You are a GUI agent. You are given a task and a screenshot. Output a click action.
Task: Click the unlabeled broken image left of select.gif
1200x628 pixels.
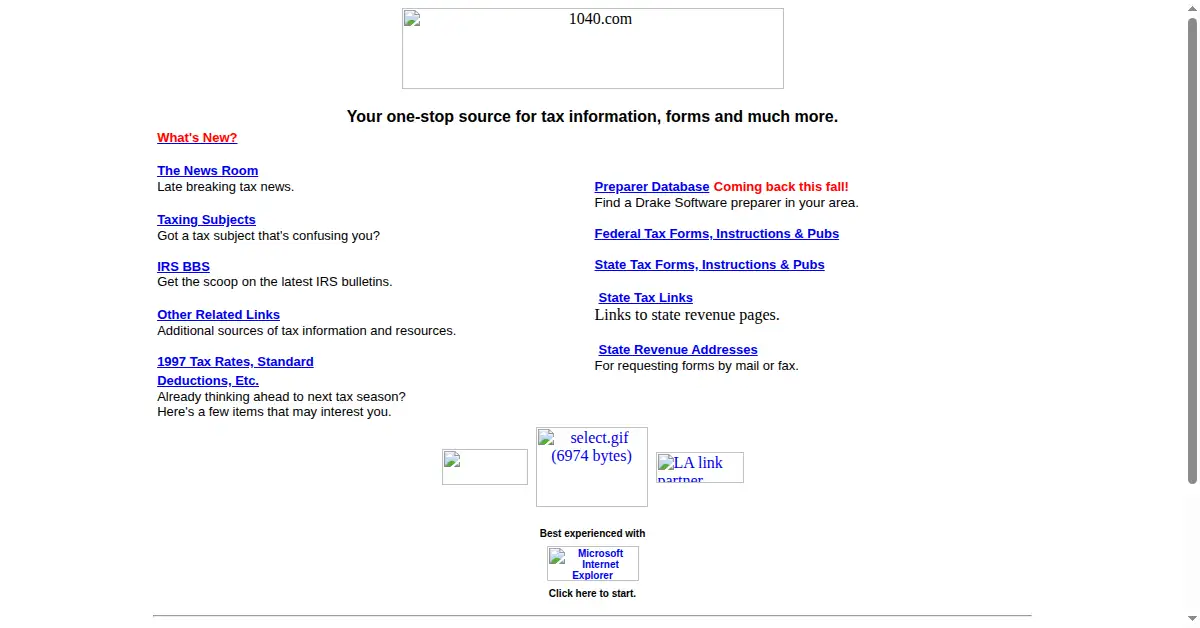(485, 467)
